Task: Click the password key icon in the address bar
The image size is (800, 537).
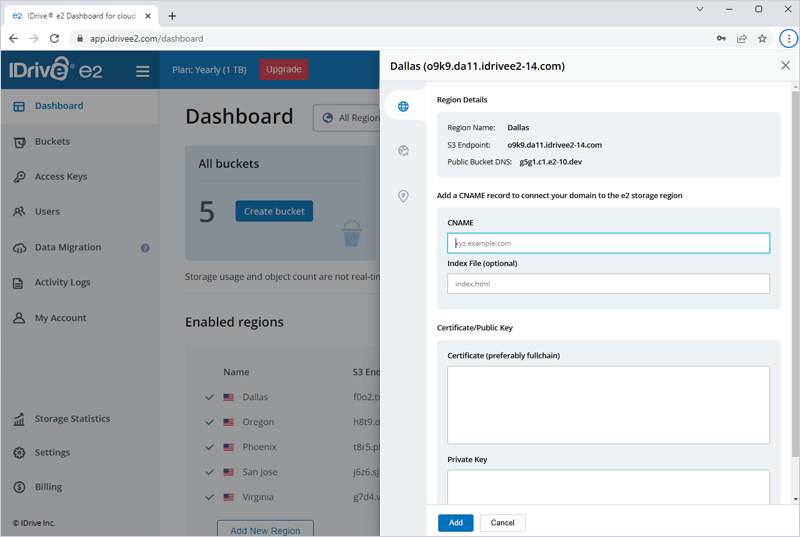Action: coord(721,39)
